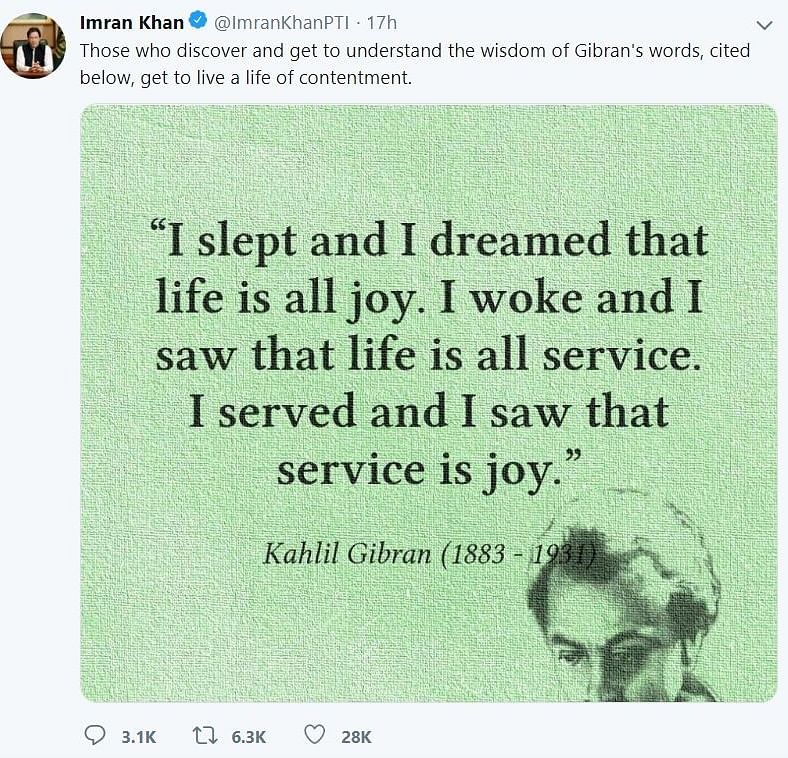Click the 3.1K replies count
788x758 pixels.
[x=139, y=737]
